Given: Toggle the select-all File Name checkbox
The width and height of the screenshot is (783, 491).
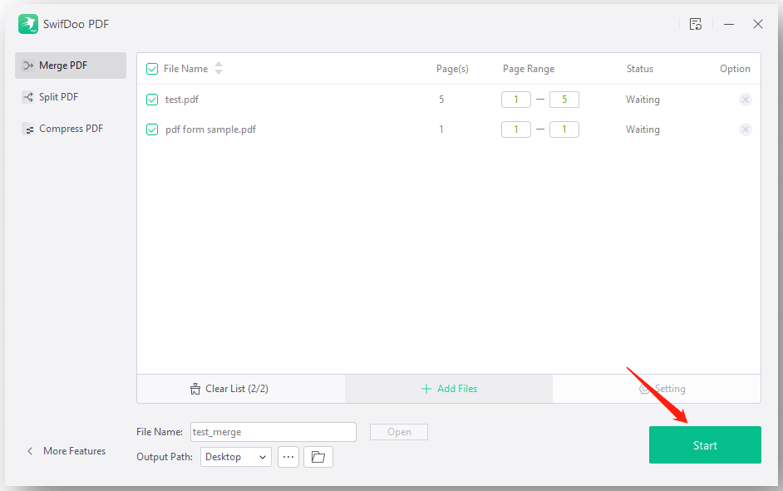Looking at the screenshot, I should pyautogui.click(x=152, y=69).
